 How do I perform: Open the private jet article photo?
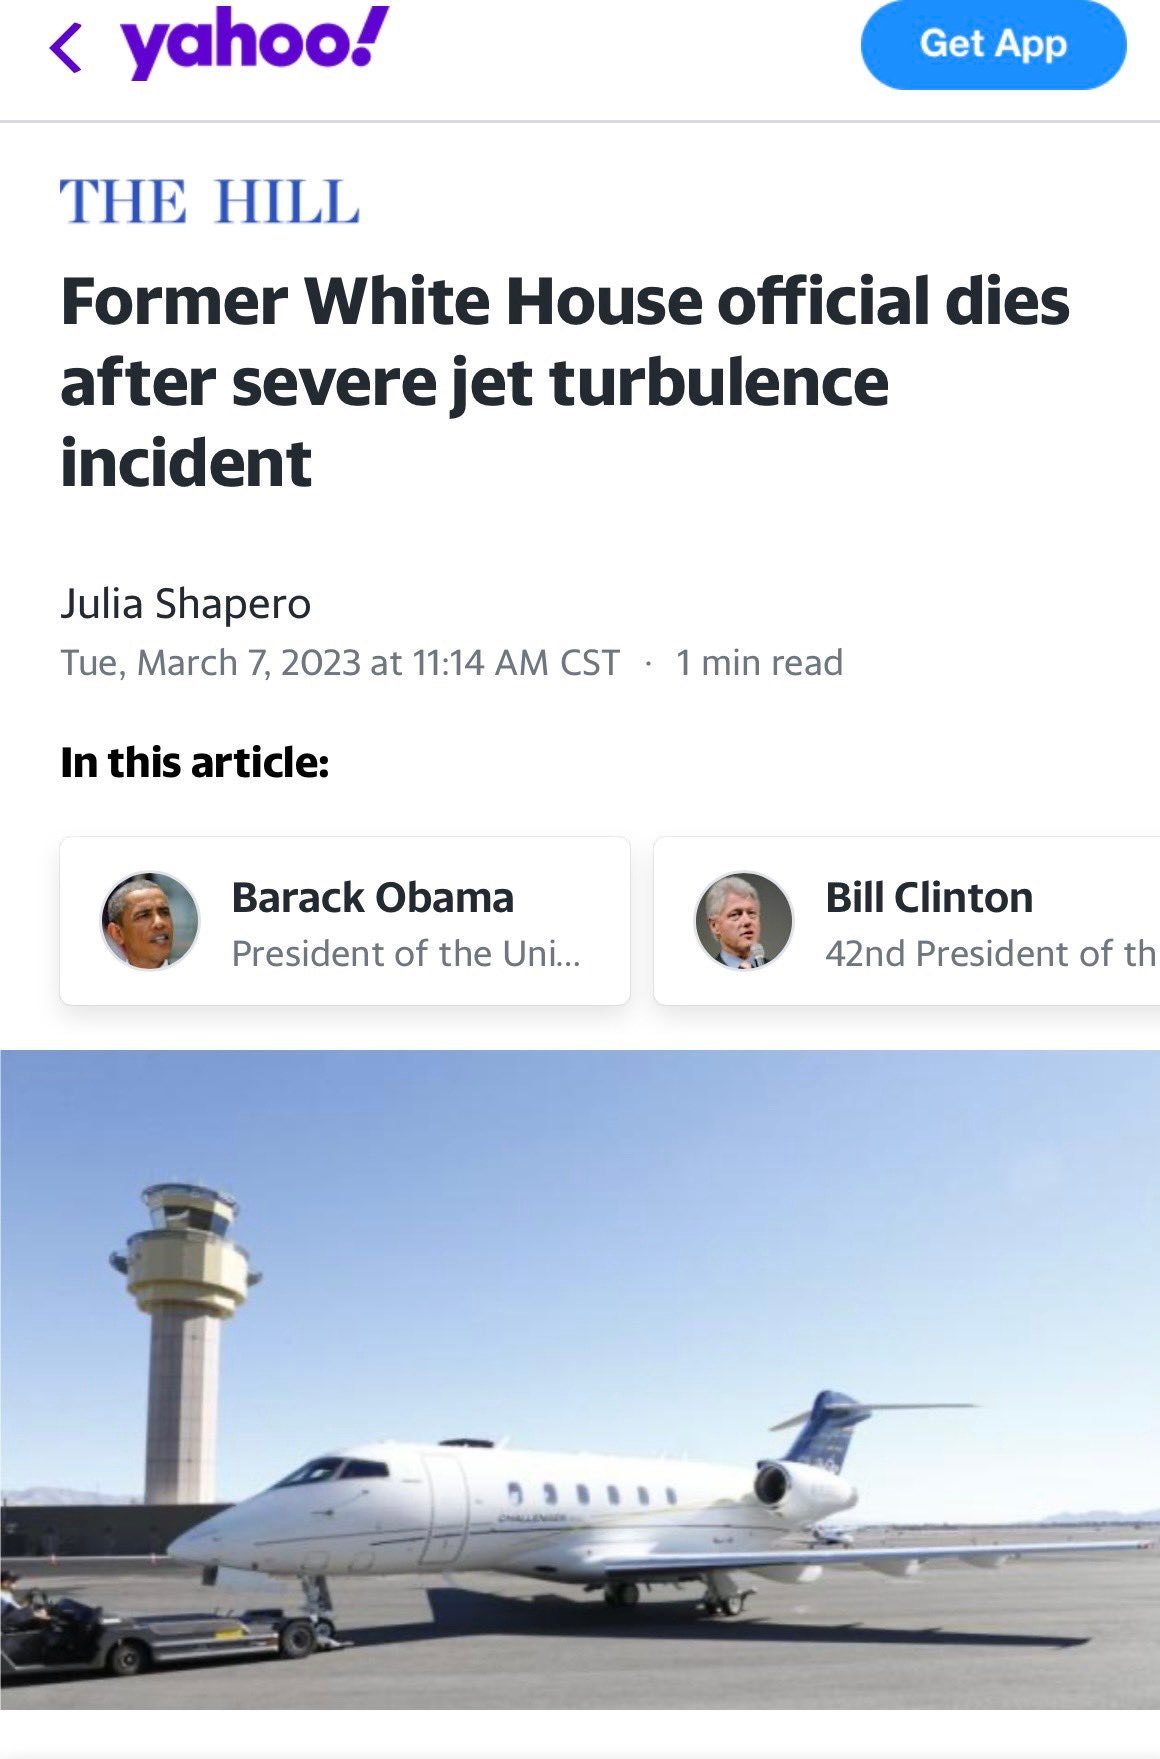[x=580, y=1379]
